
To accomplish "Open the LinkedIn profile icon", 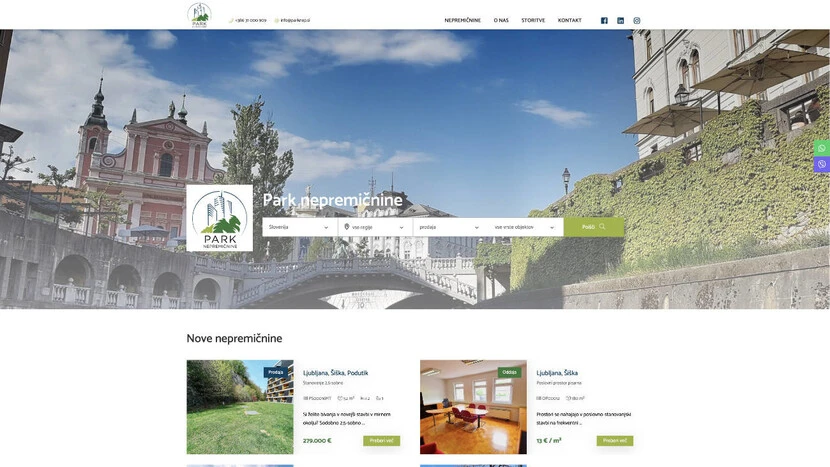I will 620,21.
